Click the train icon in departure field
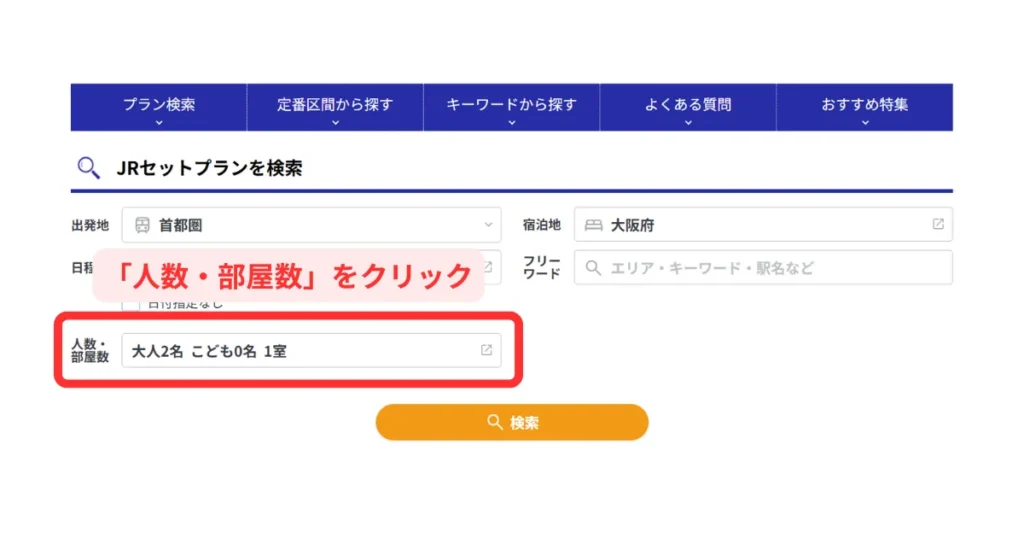The height and width of the screenshot is (538, 1024). 142,225
